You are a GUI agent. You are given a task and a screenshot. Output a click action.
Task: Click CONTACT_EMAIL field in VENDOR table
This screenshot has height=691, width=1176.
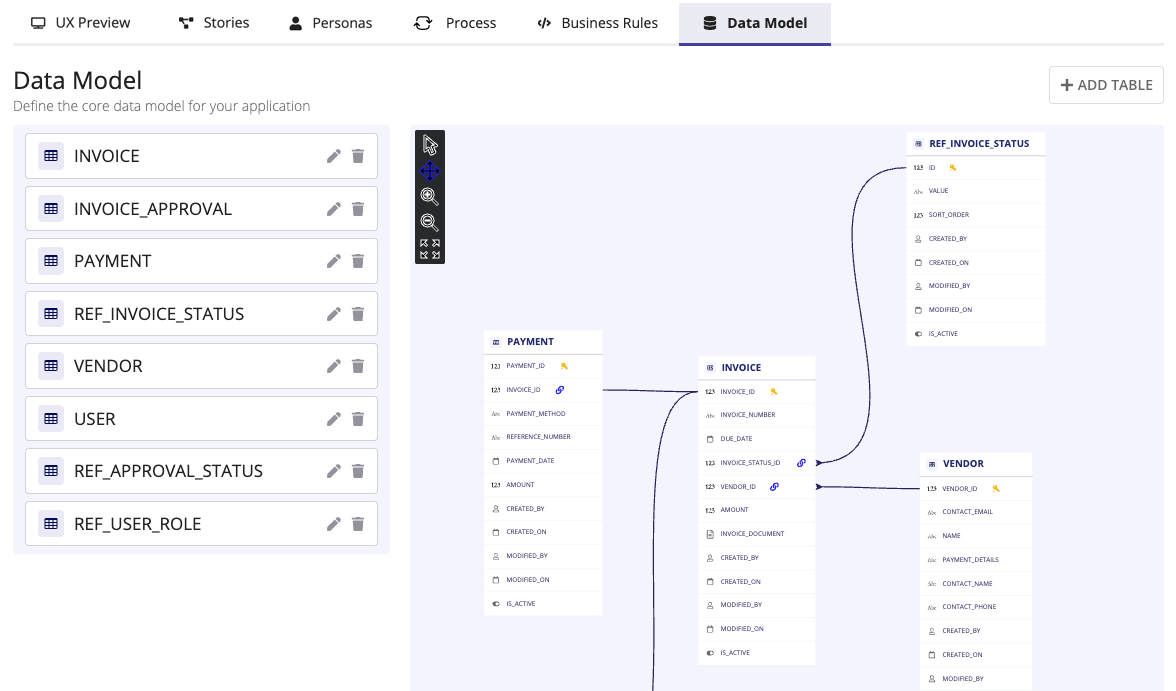(x=976, y=512)
